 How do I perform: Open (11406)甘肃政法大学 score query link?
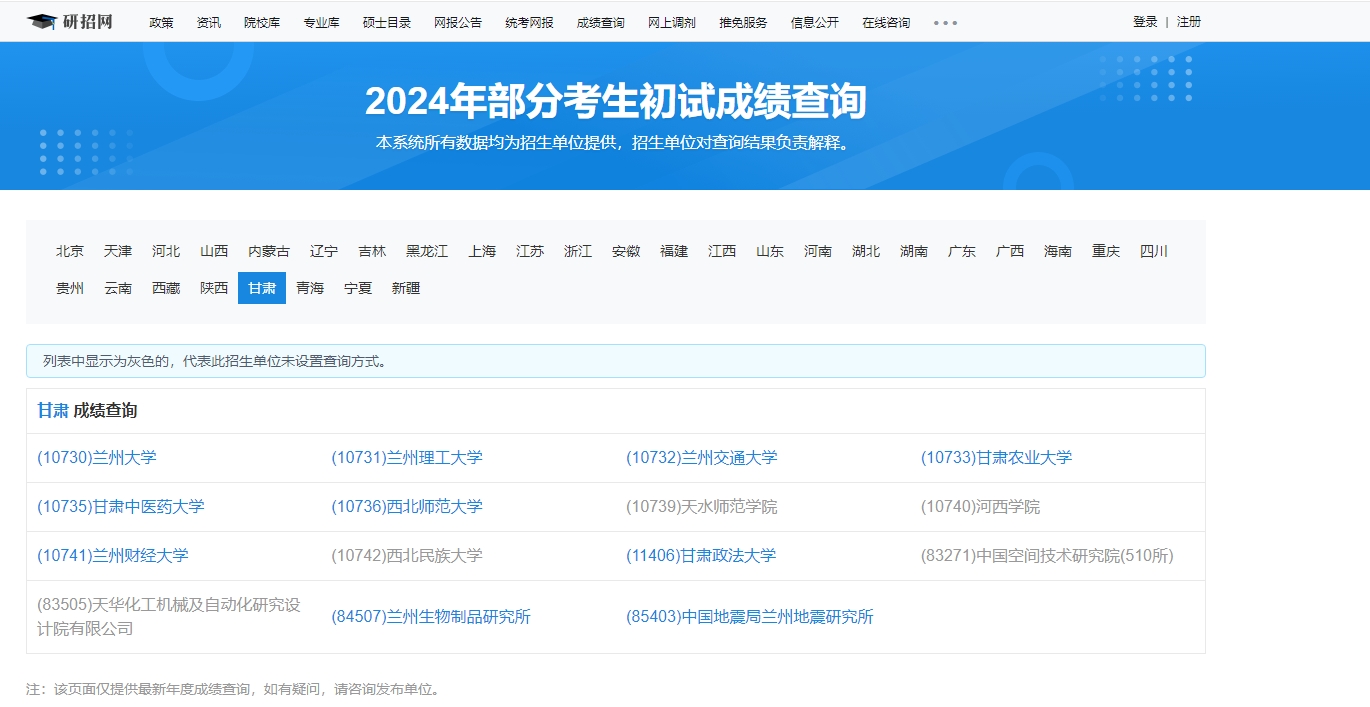point(701,556)
